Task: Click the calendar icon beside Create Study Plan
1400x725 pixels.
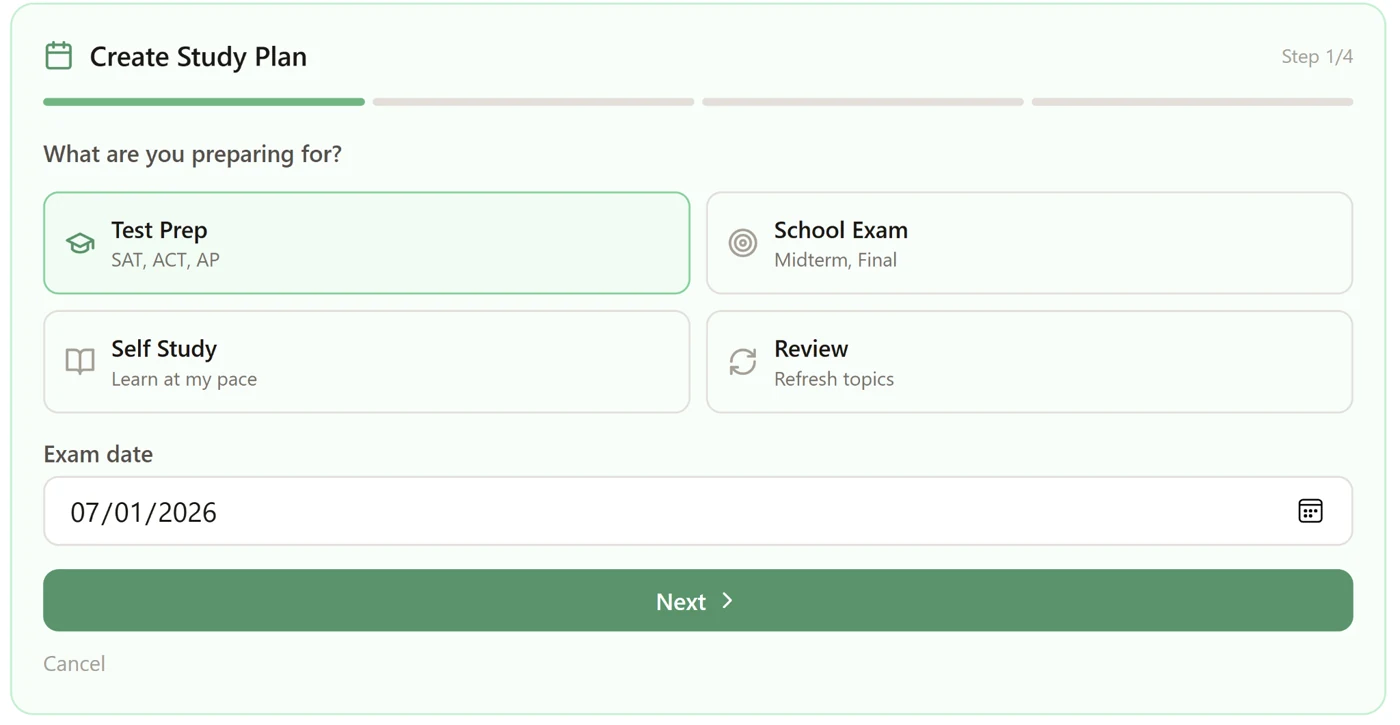Action: pos(58,56)
